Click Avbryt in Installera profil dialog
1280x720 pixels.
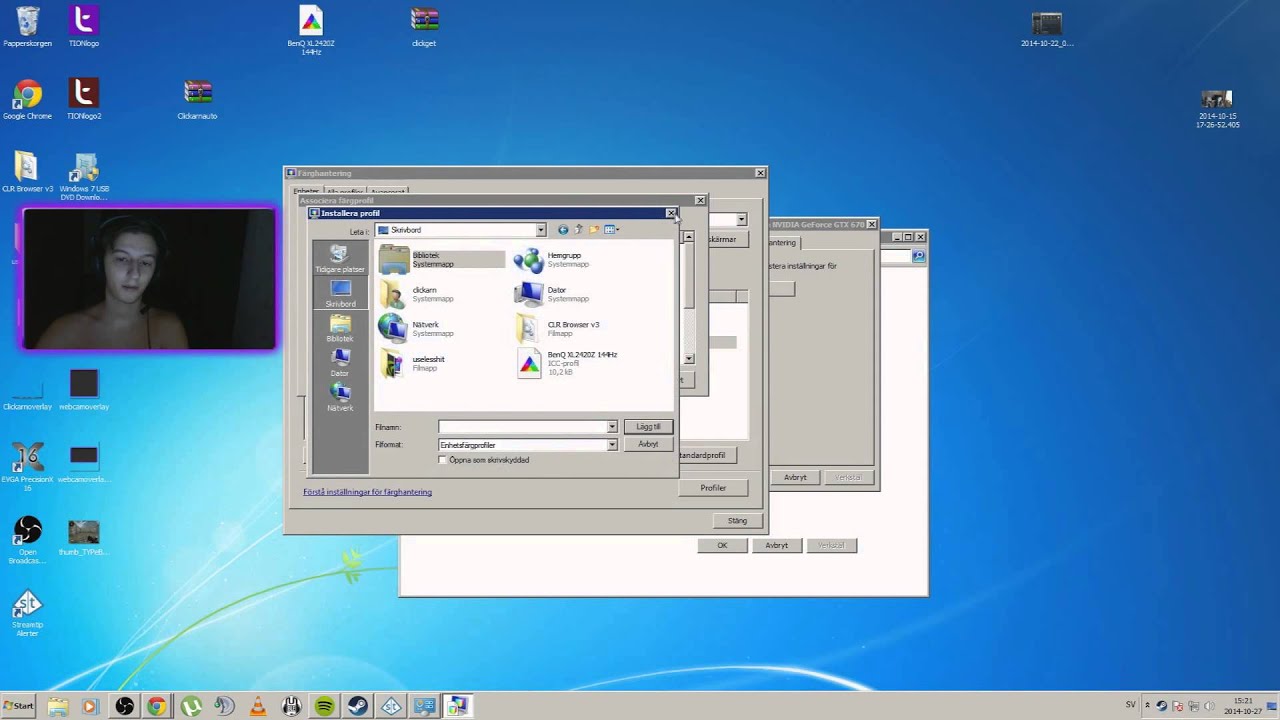(648, 444)
